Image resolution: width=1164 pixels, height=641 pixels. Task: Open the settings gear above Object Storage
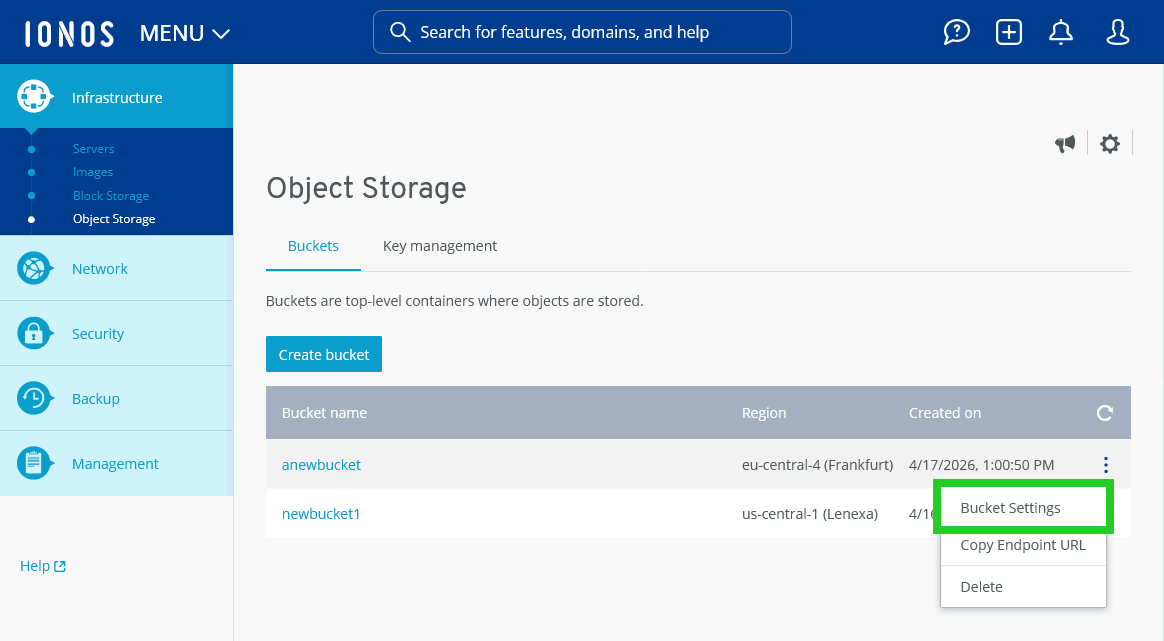[1109, 143]
